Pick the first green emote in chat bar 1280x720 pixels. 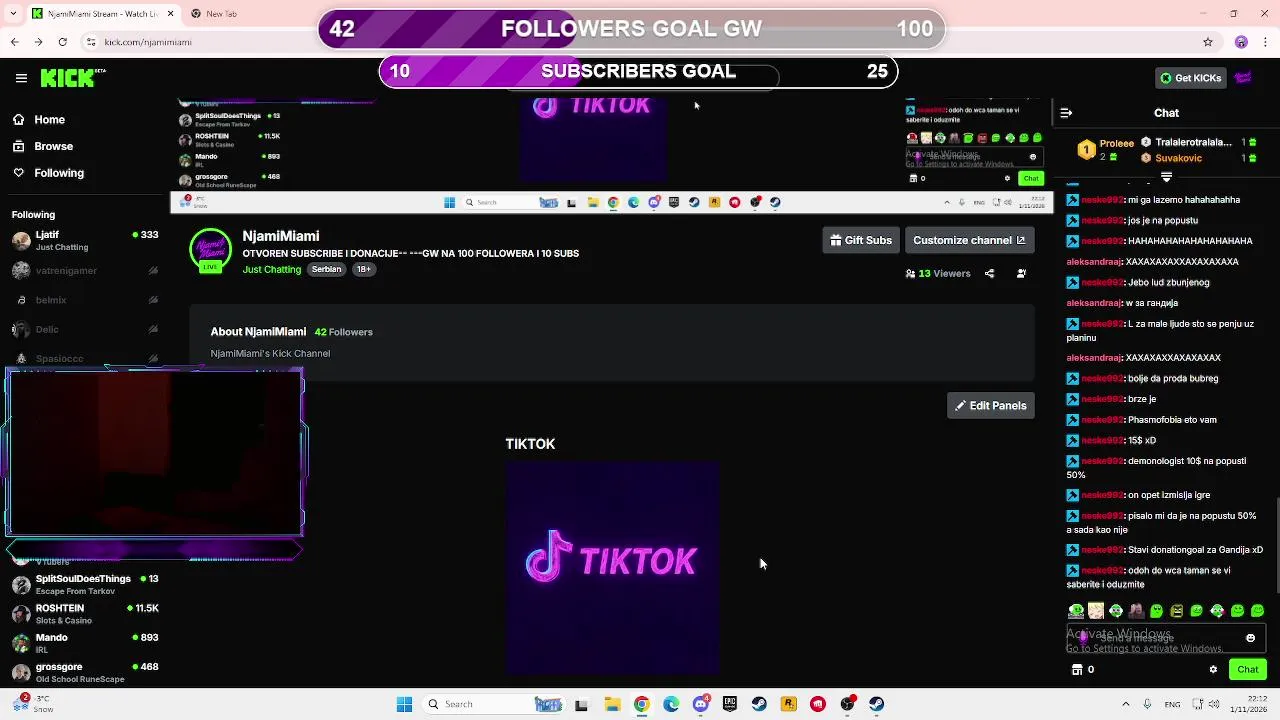(1076, 611)
